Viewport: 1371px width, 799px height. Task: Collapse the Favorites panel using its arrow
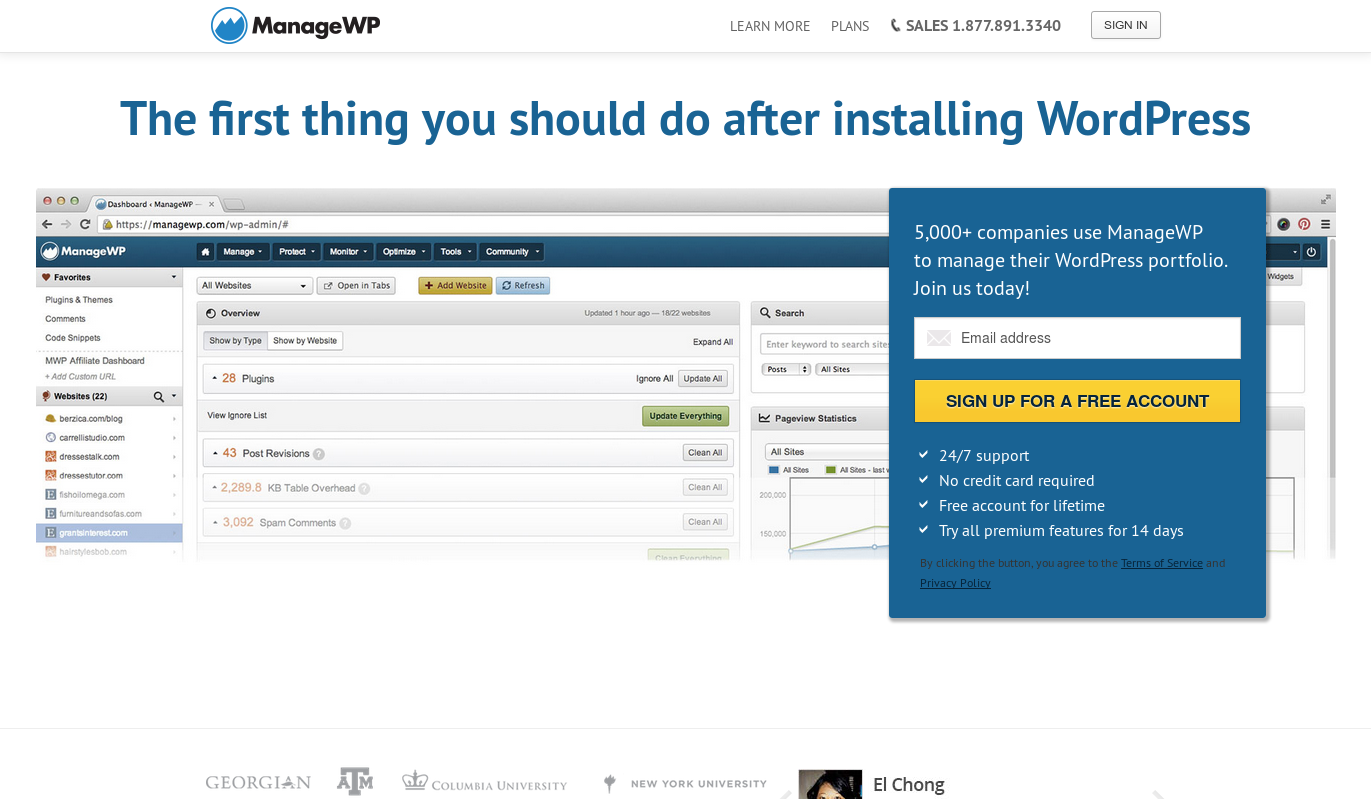174,277
